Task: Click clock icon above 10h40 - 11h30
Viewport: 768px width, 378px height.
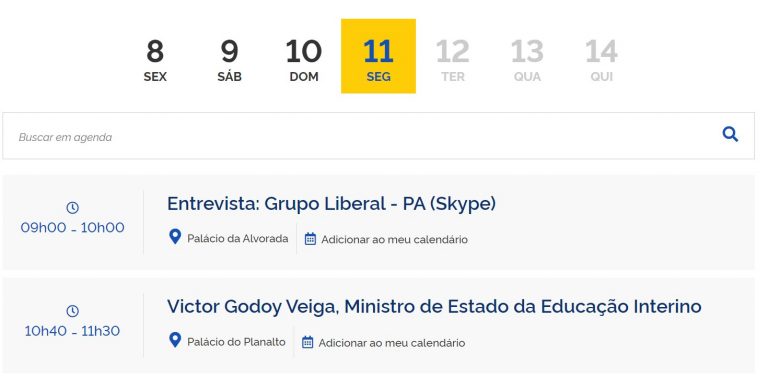Action: pos(72,311)
